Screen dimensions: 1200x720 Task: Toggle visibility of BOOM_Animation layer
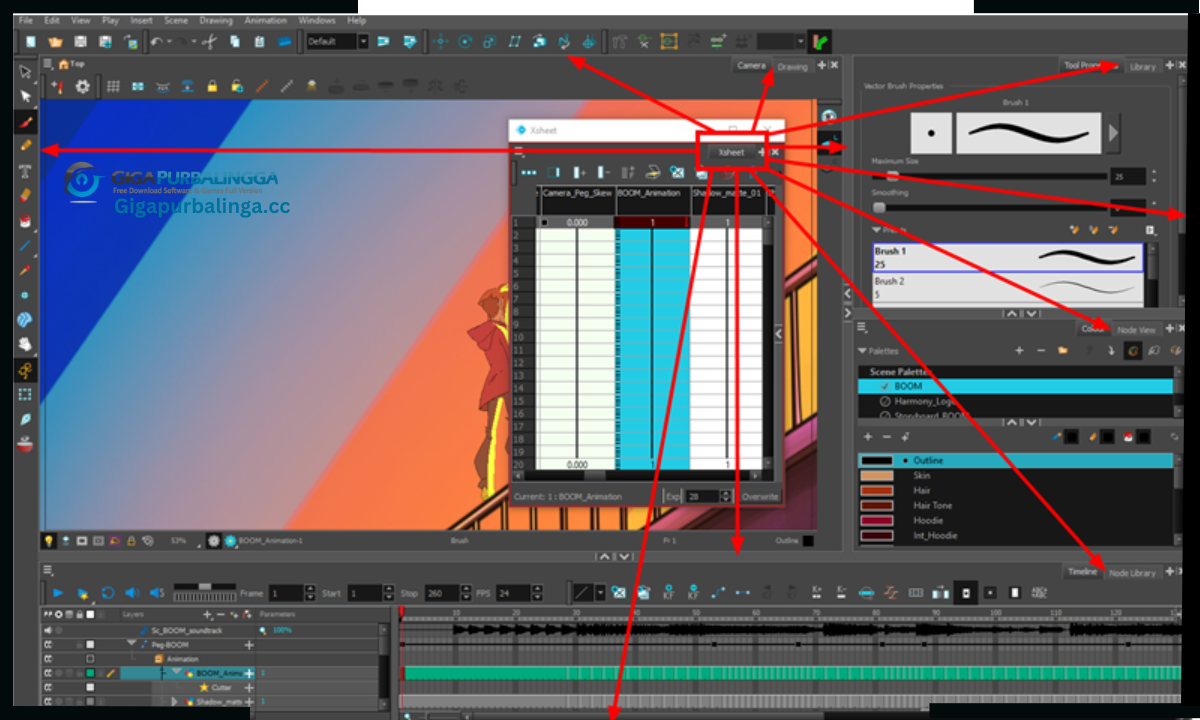(47, 674)
